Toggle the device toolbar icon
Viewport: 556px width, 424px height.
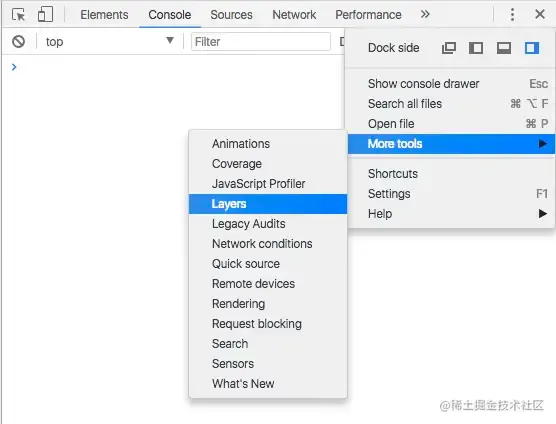45,15
